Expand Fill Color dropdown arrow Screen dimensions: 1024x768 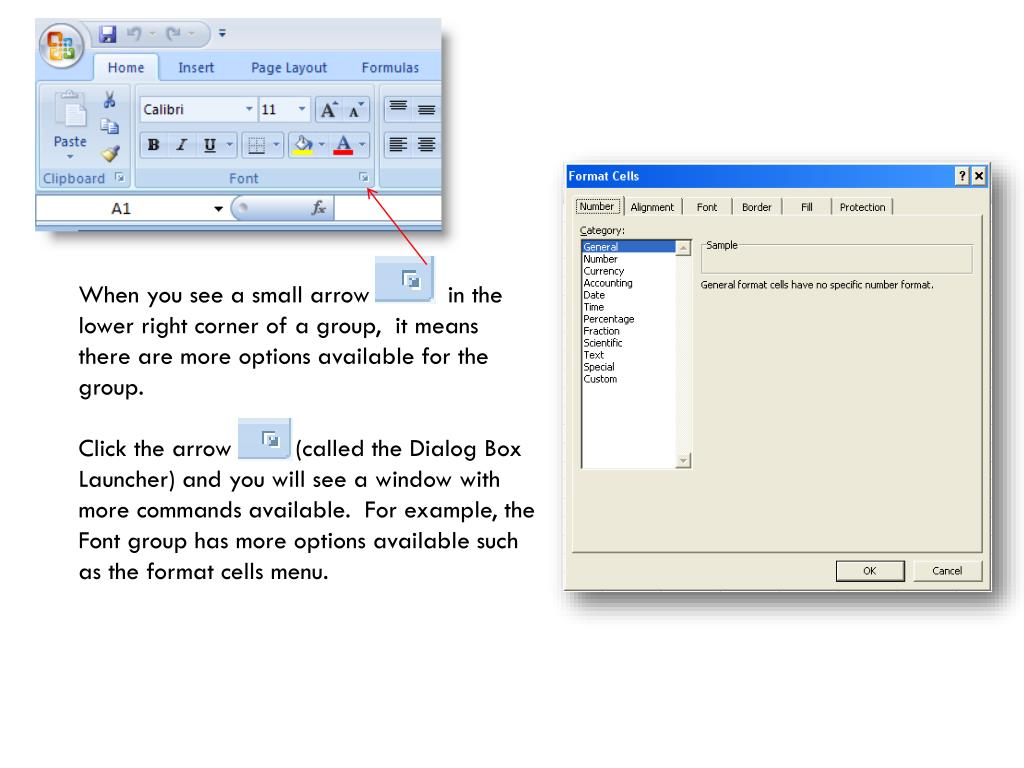(321, 145)
